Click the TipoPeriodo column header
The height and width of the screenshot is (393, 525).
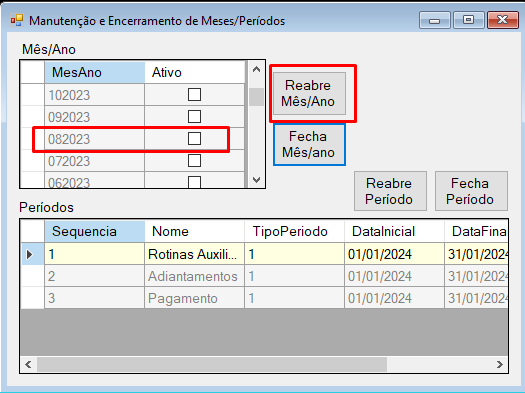(294, 231)
